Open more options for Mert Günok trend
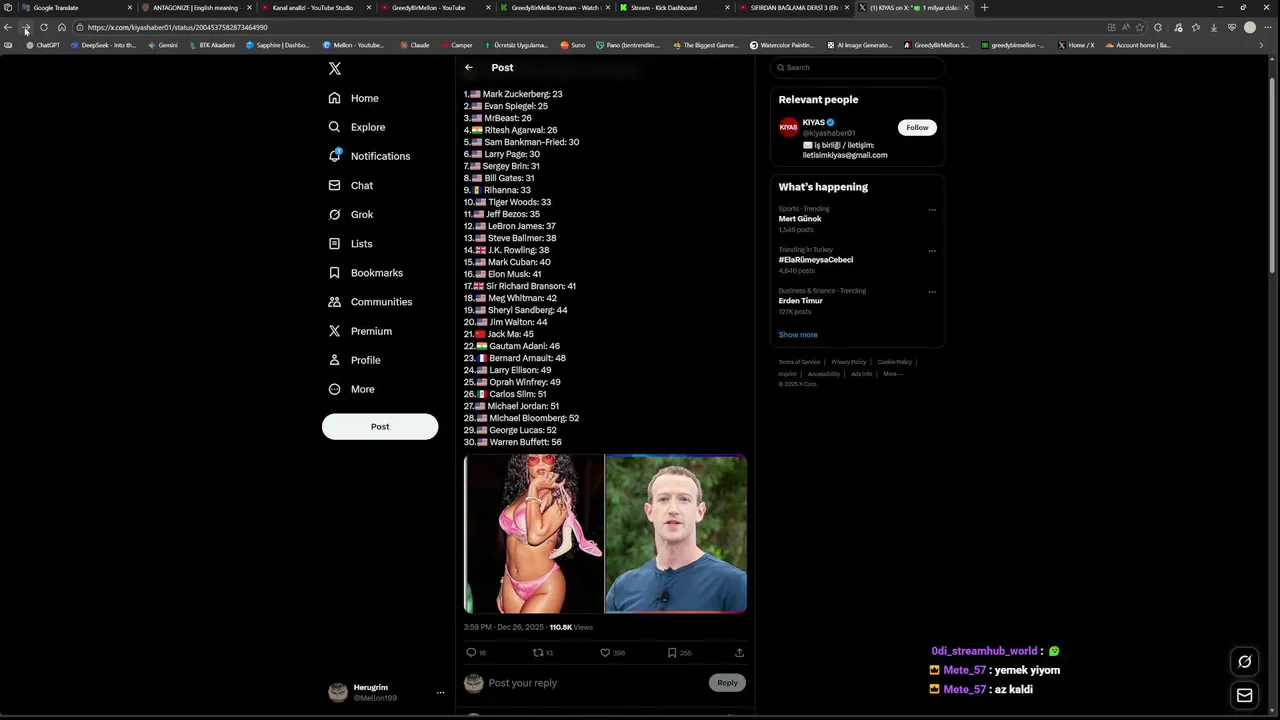Screen dimensions: 1280x720 point(932,210)
